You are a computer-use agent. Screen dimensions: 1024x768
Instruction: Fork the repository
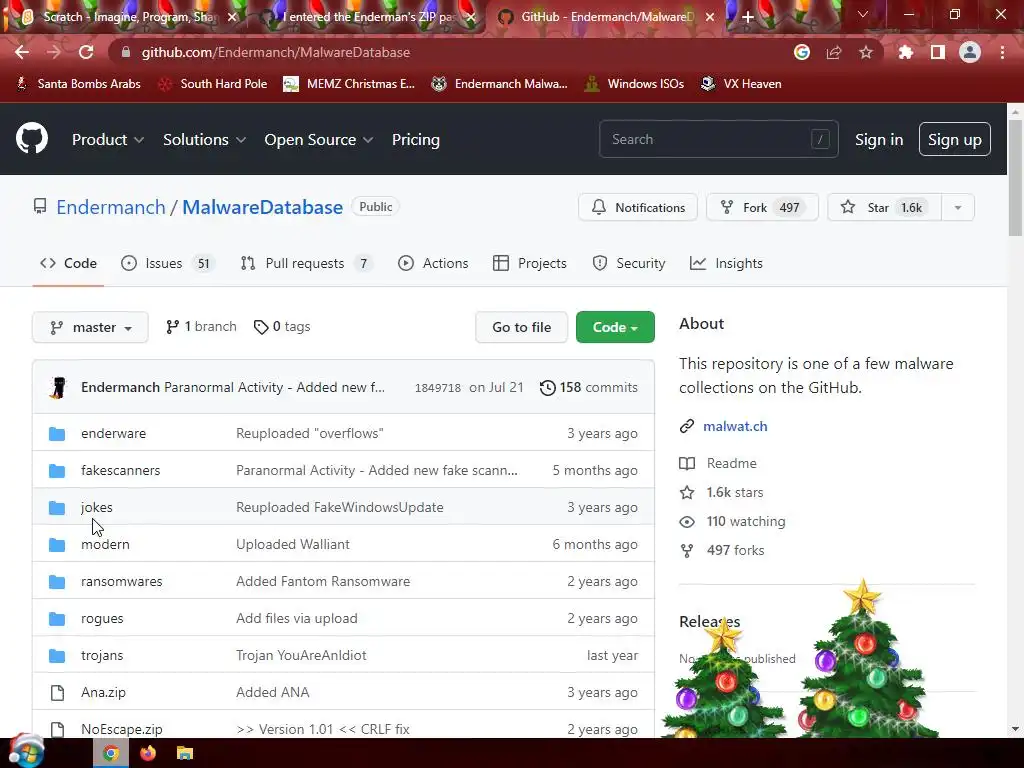coord(762,208)
